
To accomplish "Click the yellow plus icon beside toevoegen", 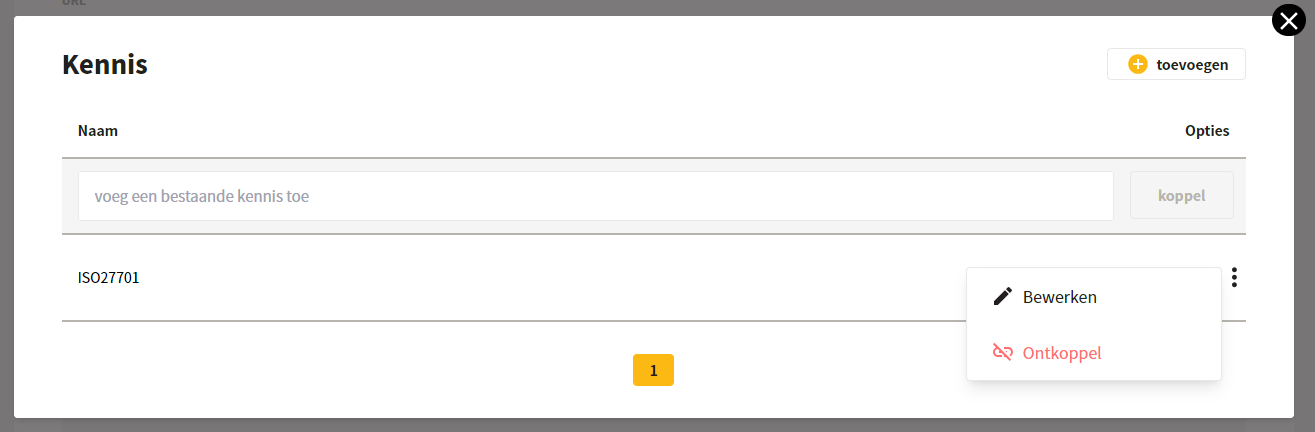I will 1137,64.
